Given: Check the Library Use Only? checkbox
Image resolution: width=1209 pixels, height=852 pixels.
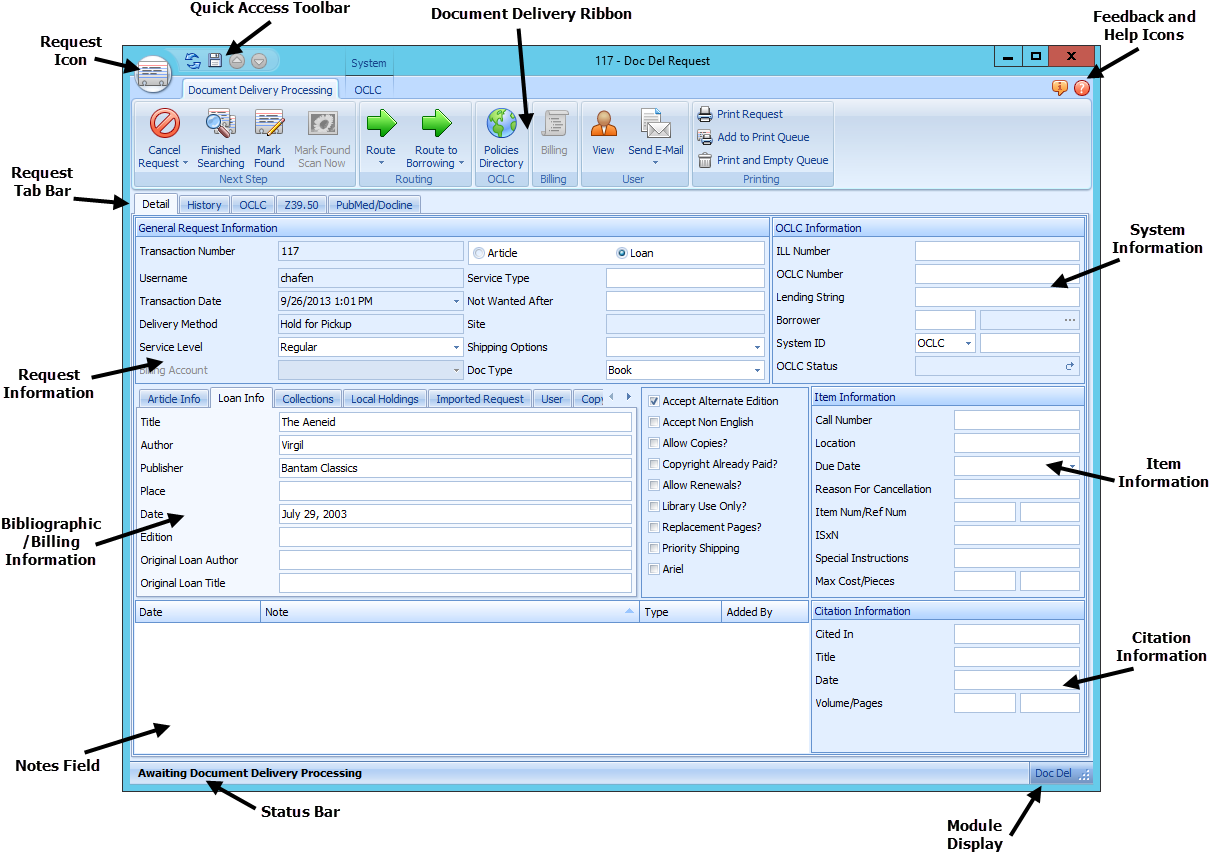Looking at the screenshot, I should point(654,506).
